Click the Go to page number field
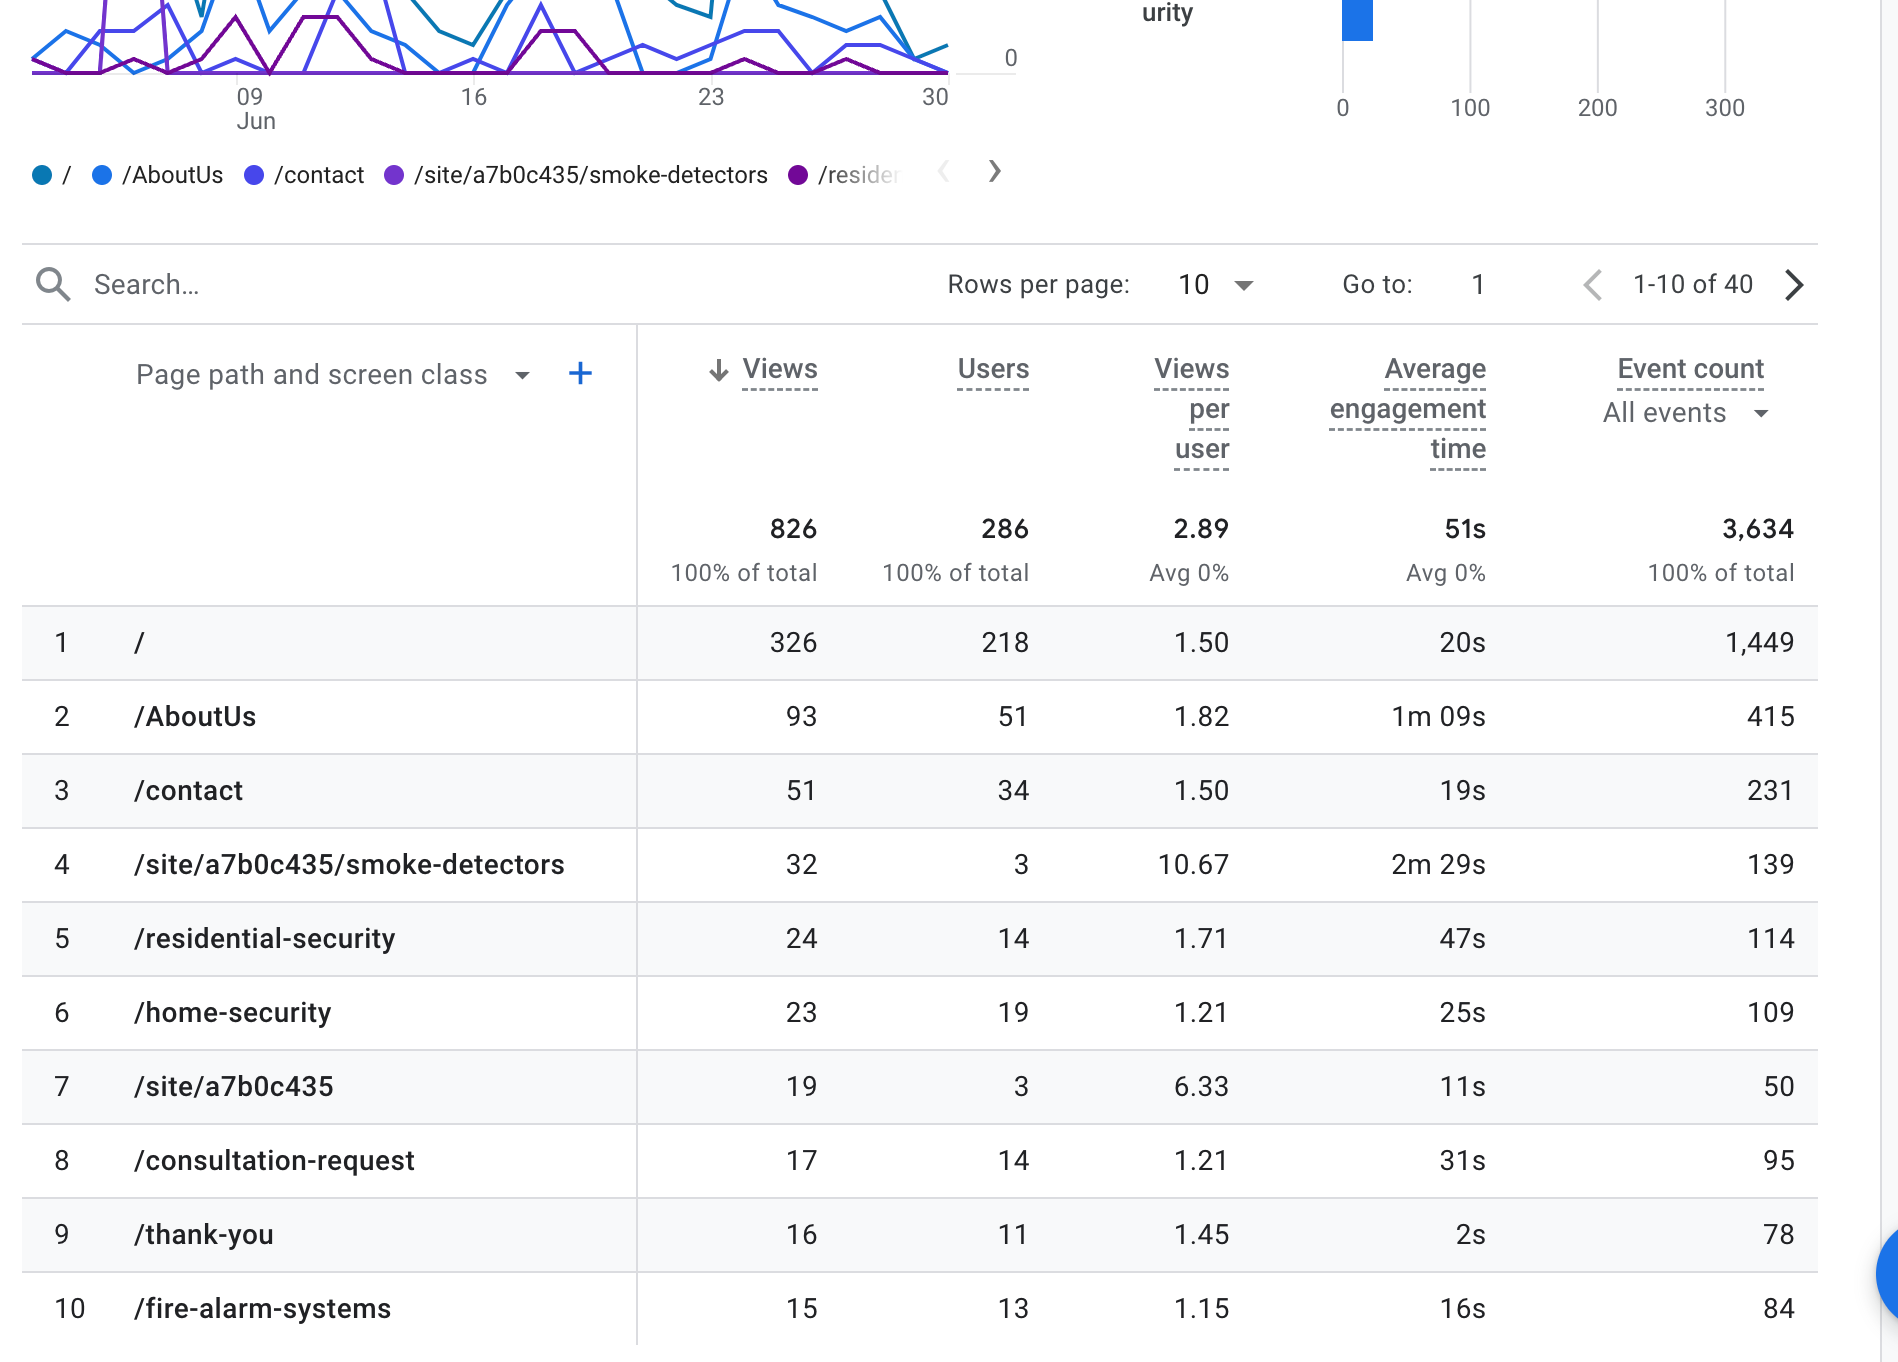 click(x=1477, y=285)
